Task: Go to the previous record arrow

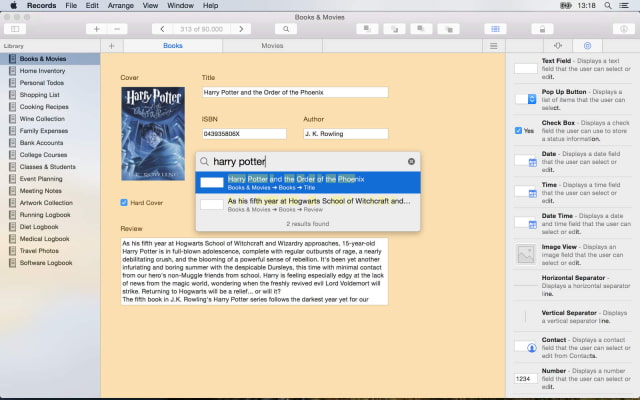Action: point(163,29)
